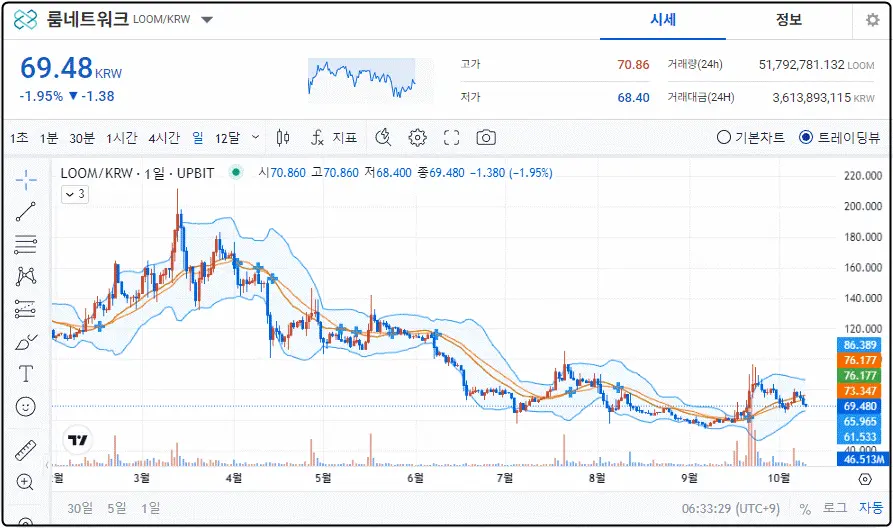Set the date range to 1일

(x=151, y=507)
